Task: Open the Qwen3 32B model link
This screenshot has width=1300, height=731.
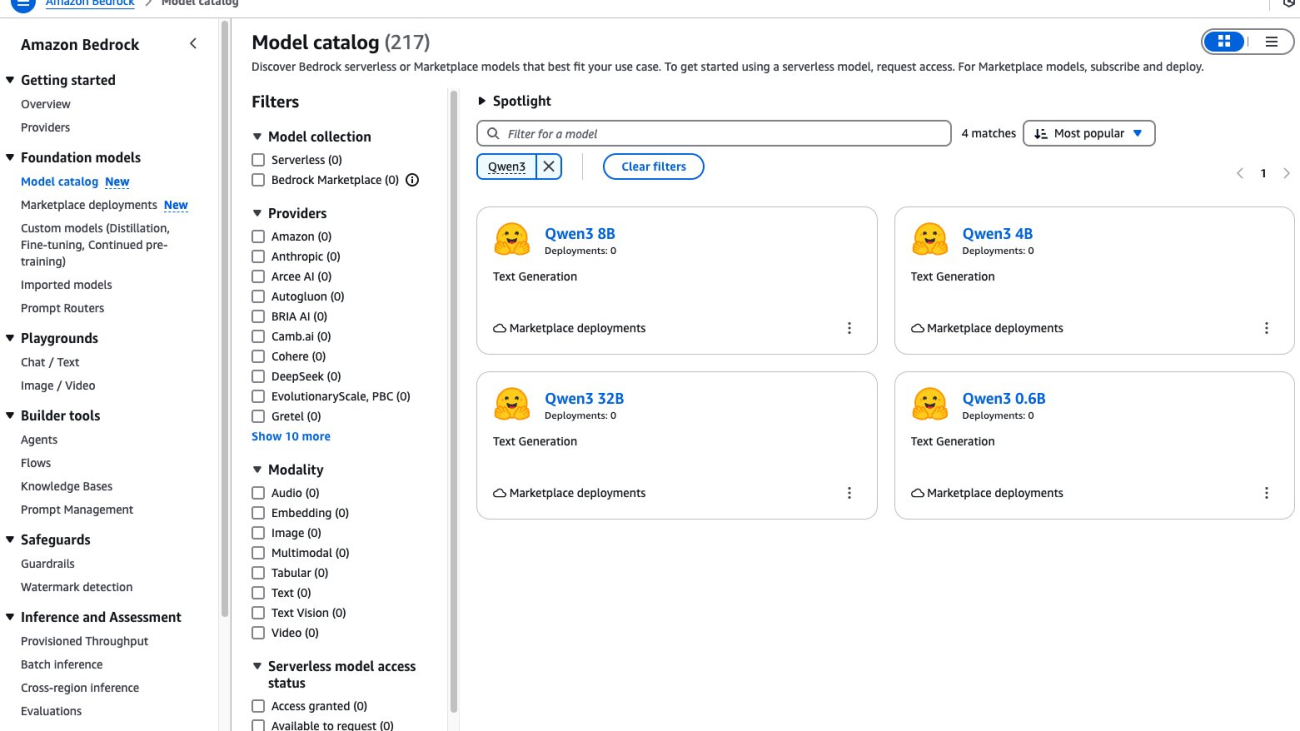Action: pyautogui.click(x=584, y=399)
